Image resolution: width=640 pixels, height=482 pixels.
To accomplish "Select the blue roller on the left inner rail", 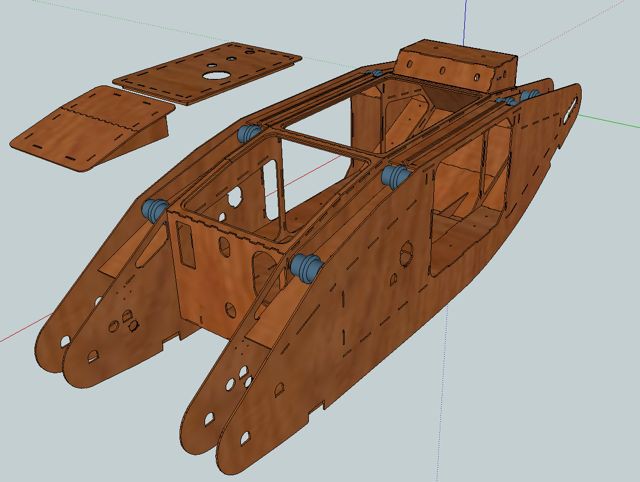I will click(x=248, y=133).
